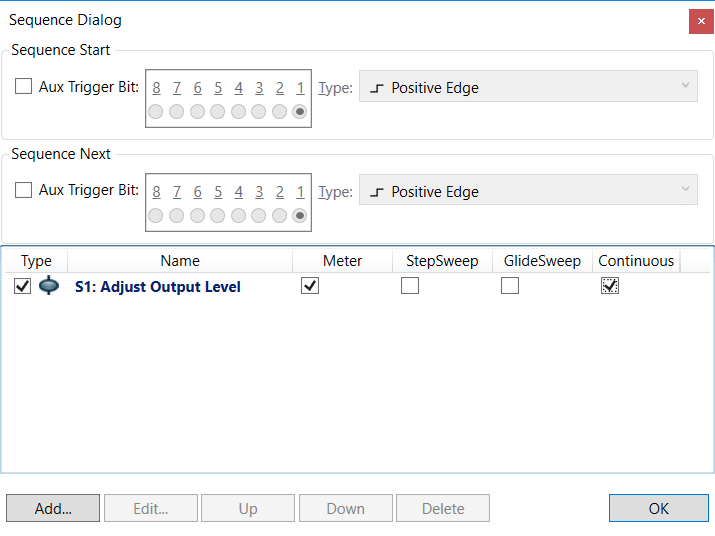715x536 pixels.
Task: Click the Add... button
Action: pos(53,508)
